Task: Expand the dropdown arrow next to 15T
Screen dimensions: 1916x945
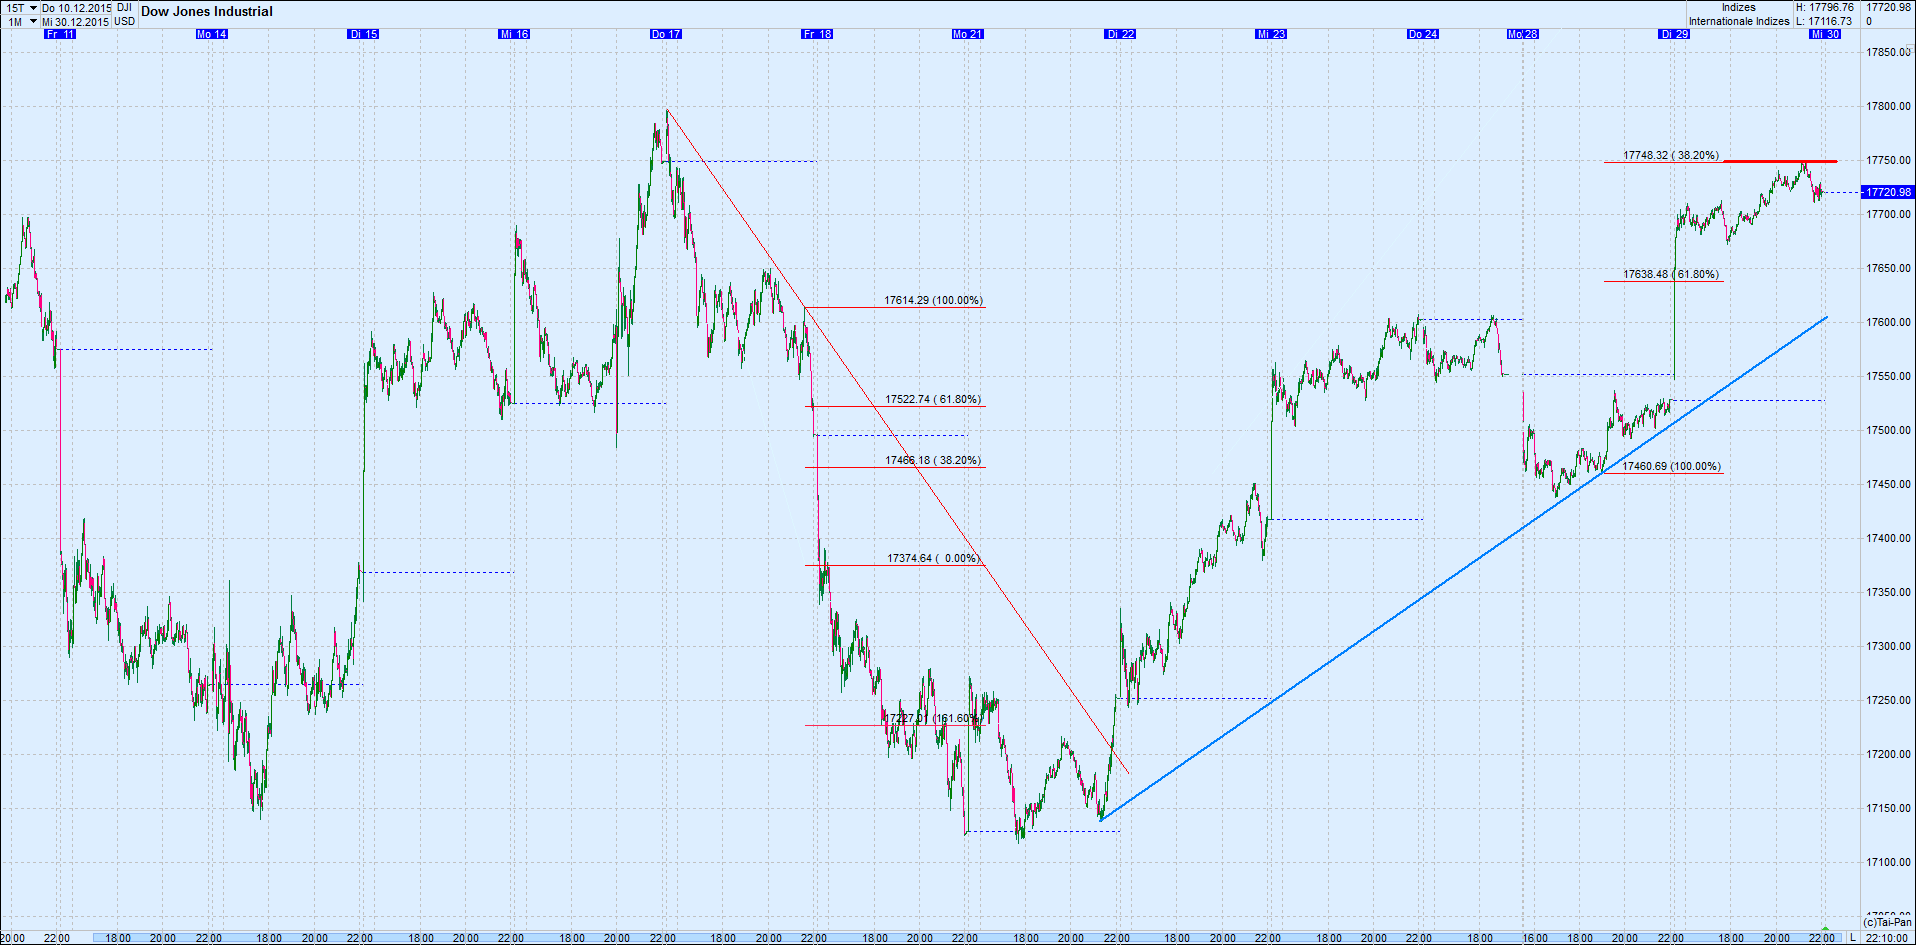Action: click(x=33, y=7)
